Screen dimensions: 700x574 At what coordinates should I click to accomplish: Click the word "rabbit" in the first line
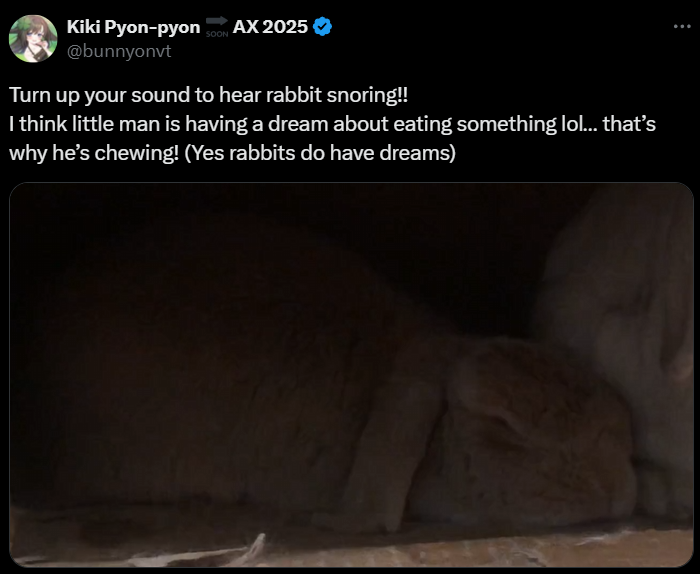click(x=294, y=95)
